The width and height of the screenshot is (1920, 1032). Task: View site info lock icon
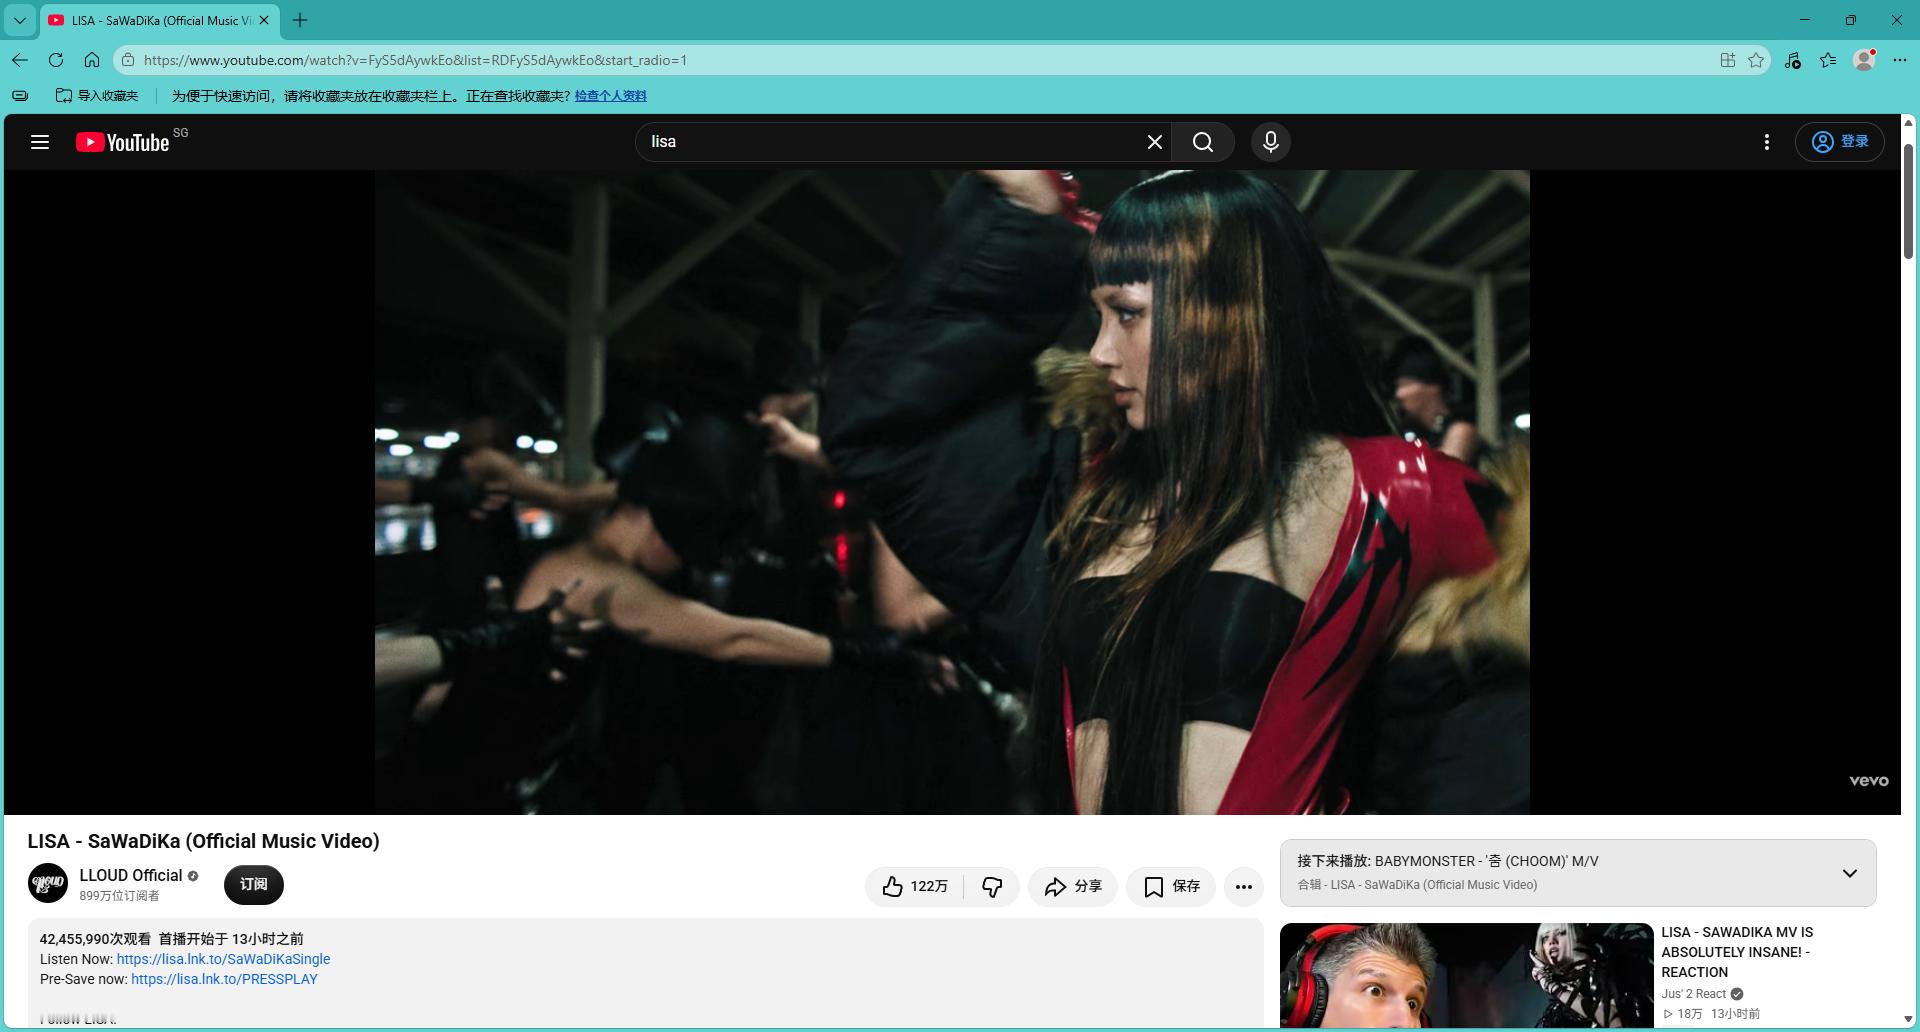pos(127,60)
